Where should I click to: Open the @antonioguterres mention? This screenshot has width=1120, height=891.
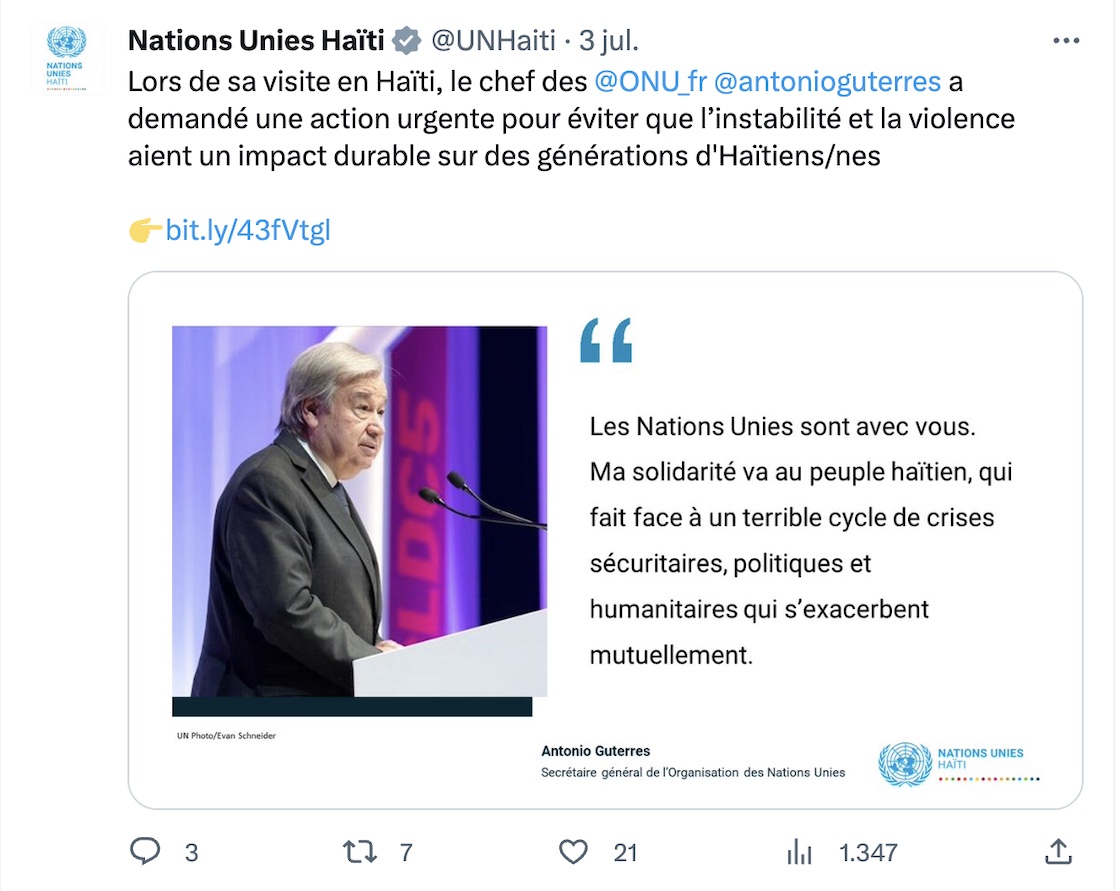click(x=827, y=80)
